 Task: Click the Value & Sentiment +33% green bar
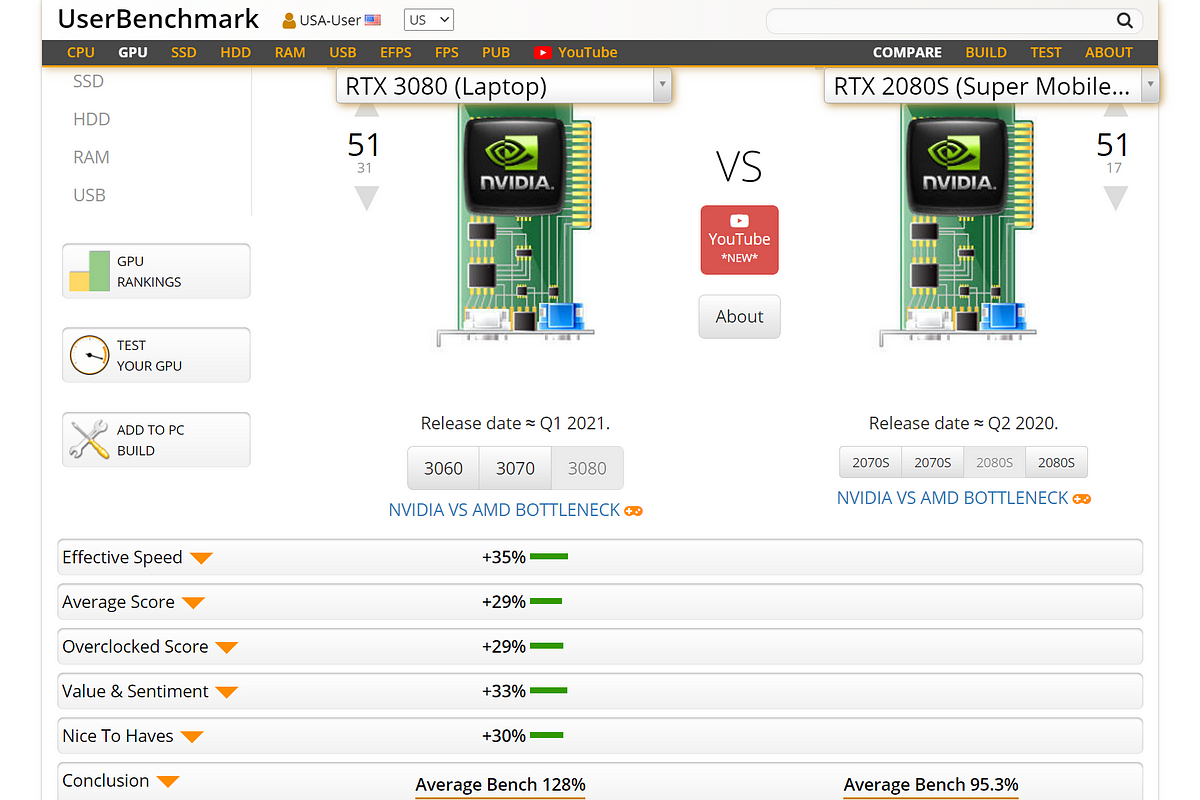click(x=548, y=691)
